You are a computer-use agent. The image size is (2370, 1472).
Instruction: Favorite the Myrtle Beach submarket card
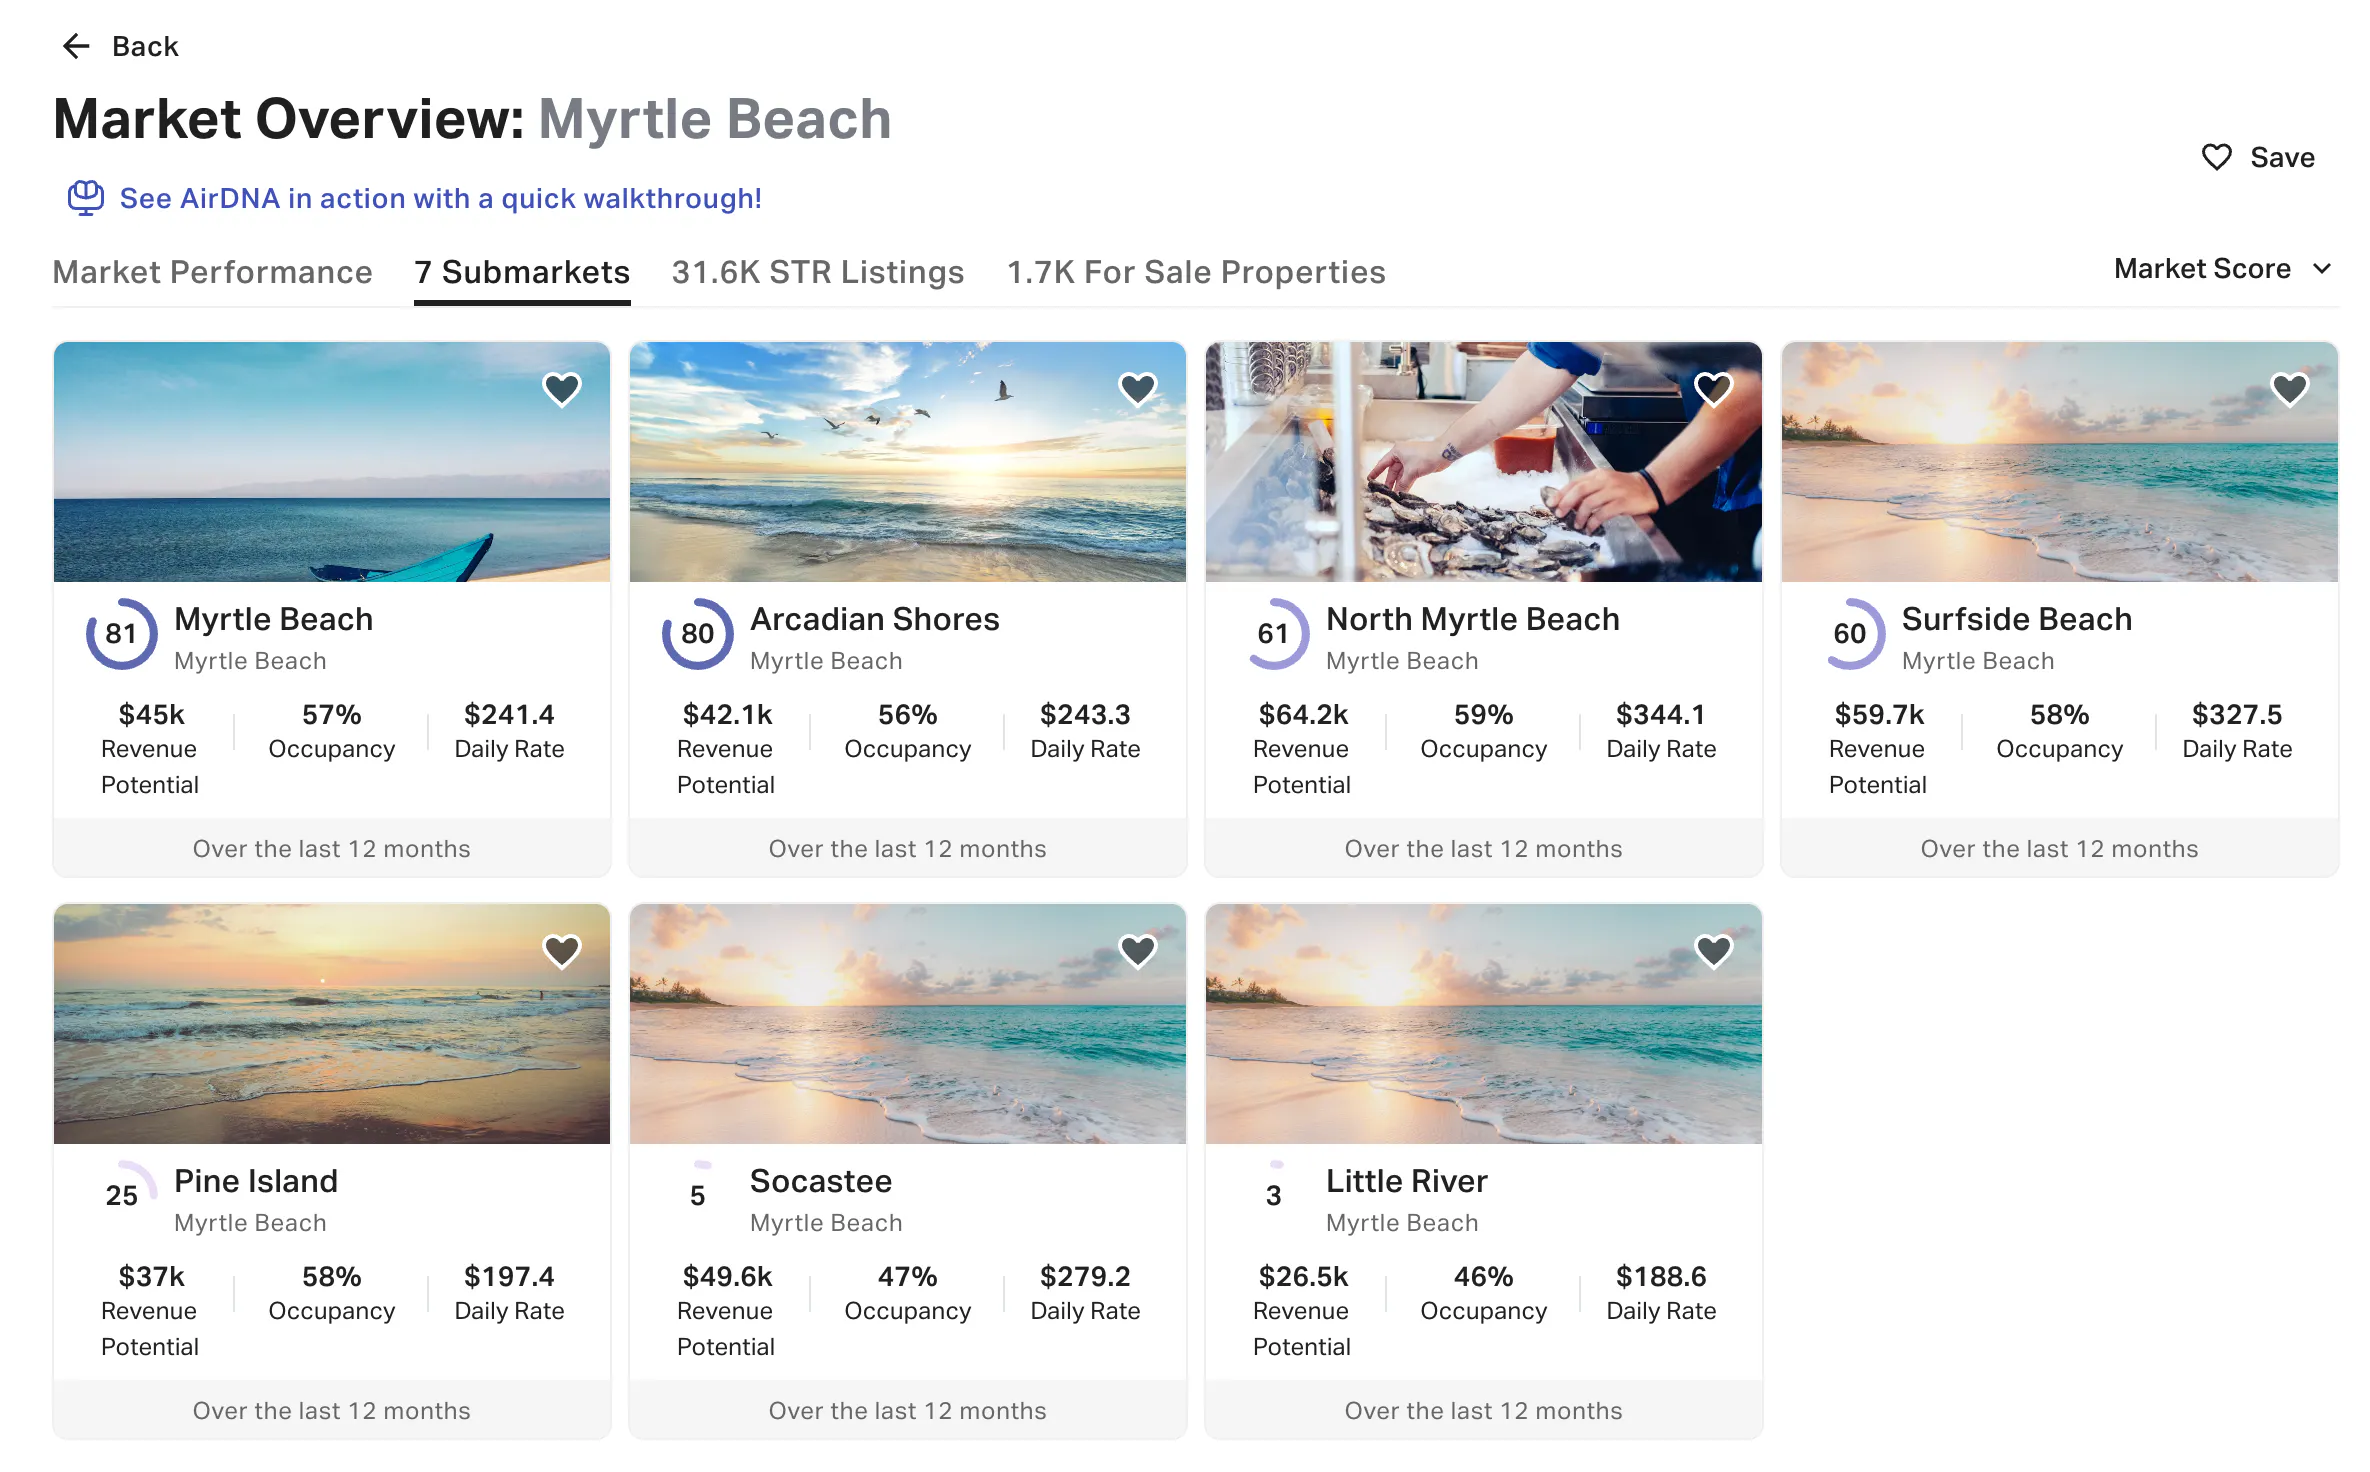coord(562,389)
